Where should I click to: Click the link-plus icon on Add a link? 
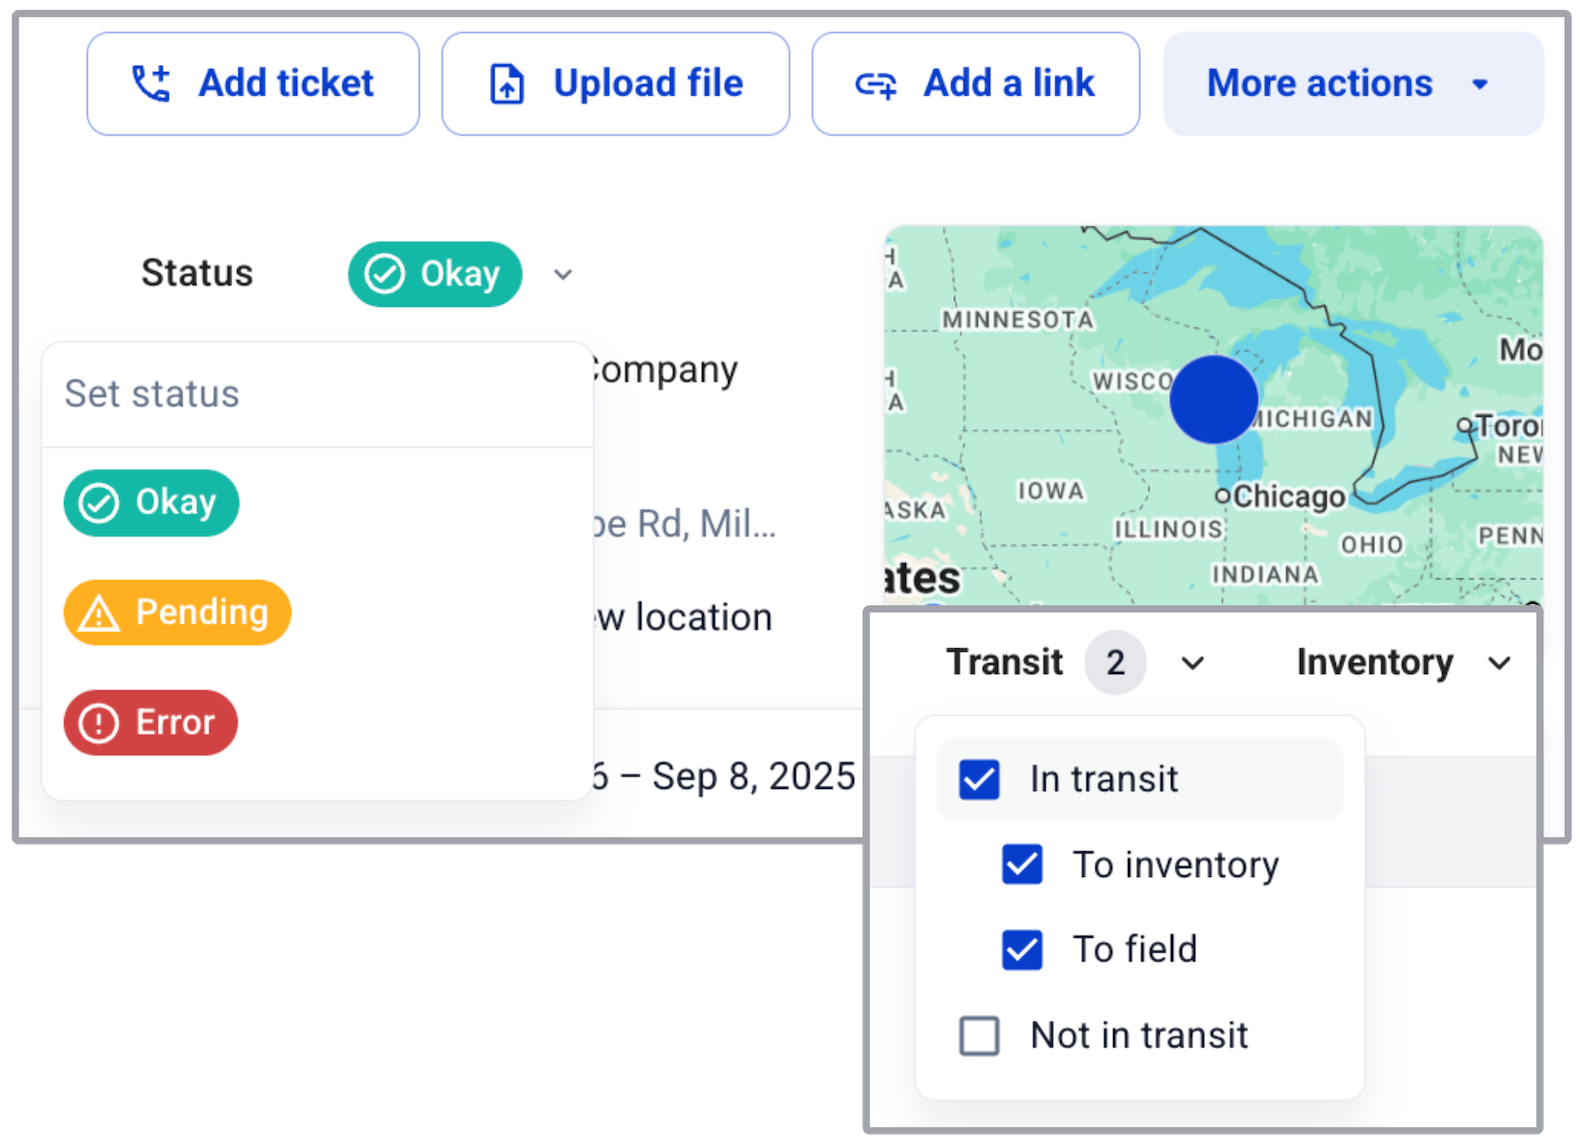point(876,85)
